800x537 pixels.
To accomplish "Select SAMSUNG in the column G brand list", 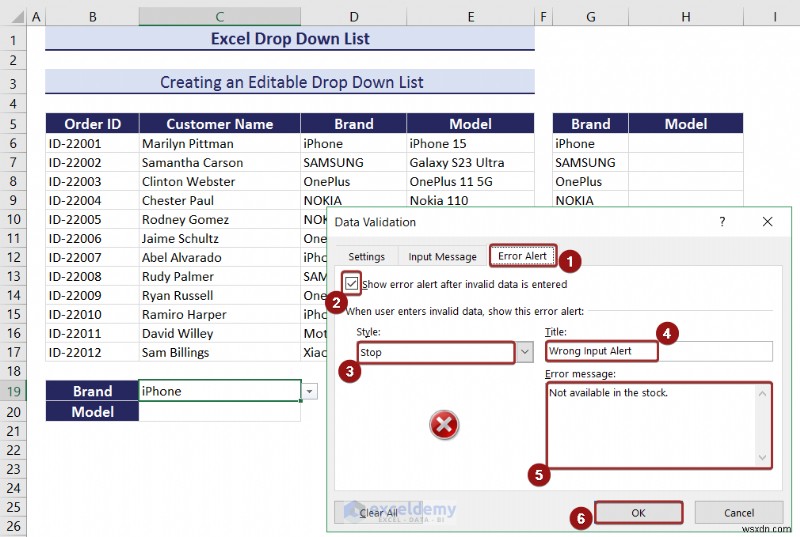I will (590, 163).
